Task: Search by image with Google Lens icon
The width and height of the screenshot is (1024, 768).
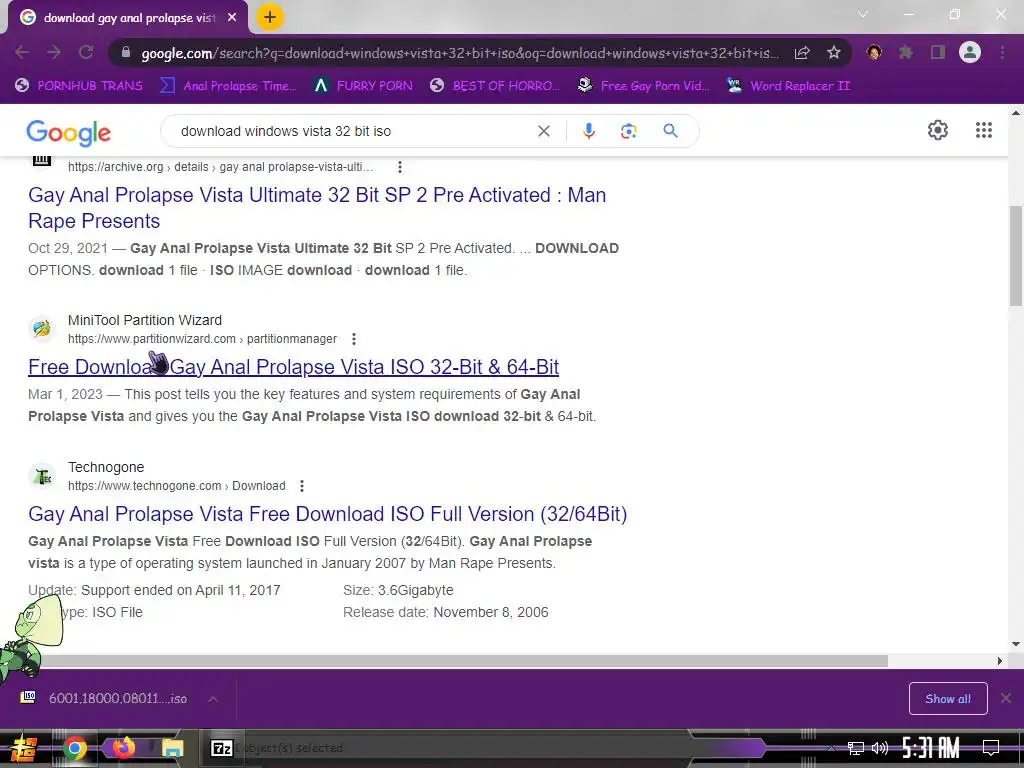Action: click(x=628, y=131)
